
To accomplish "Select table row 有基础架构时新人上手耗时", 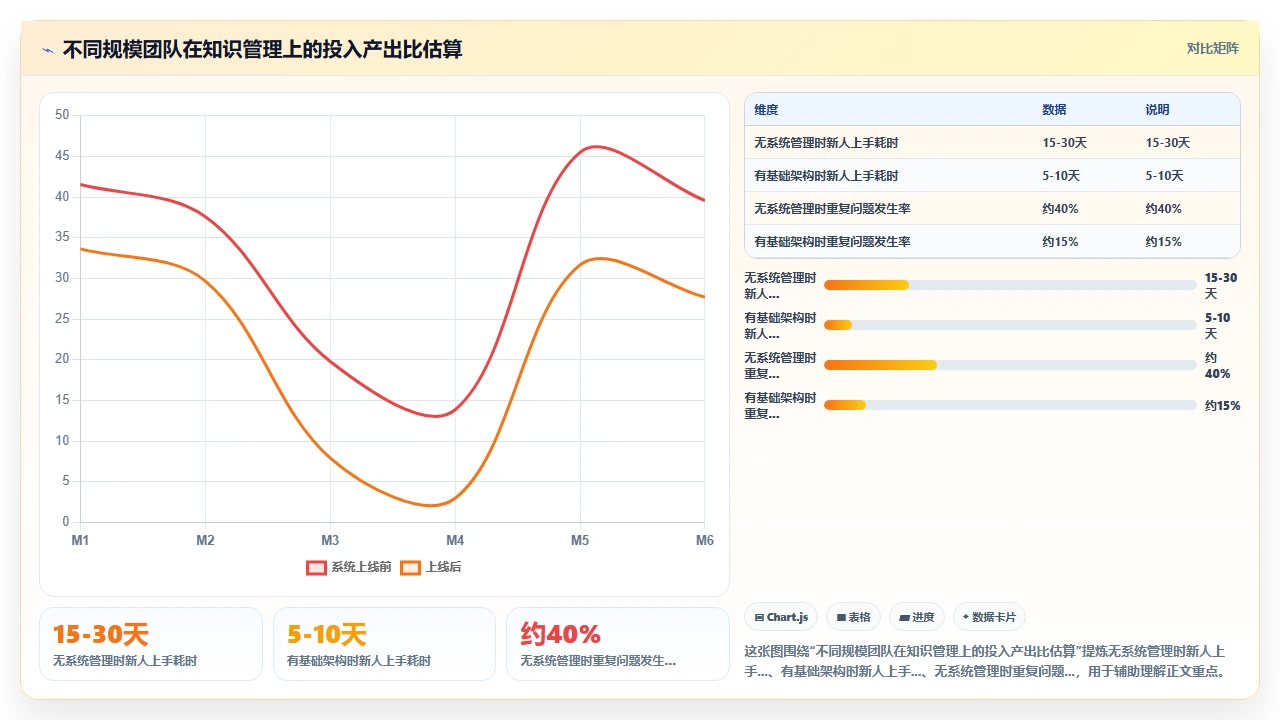I will point(992,176).
